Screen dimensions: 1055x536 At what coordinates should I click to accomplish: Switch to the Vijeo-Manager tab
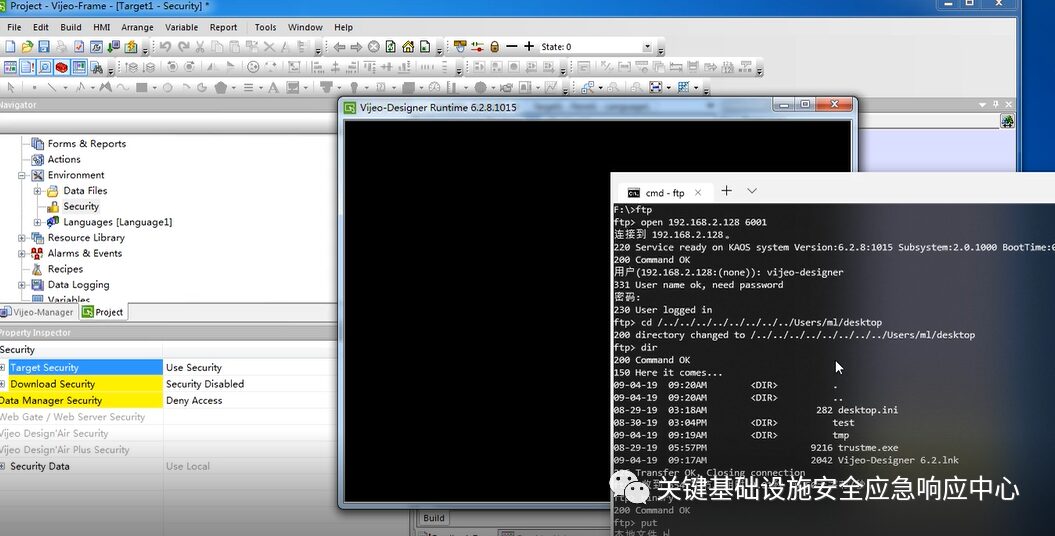[x=37, y=312]
